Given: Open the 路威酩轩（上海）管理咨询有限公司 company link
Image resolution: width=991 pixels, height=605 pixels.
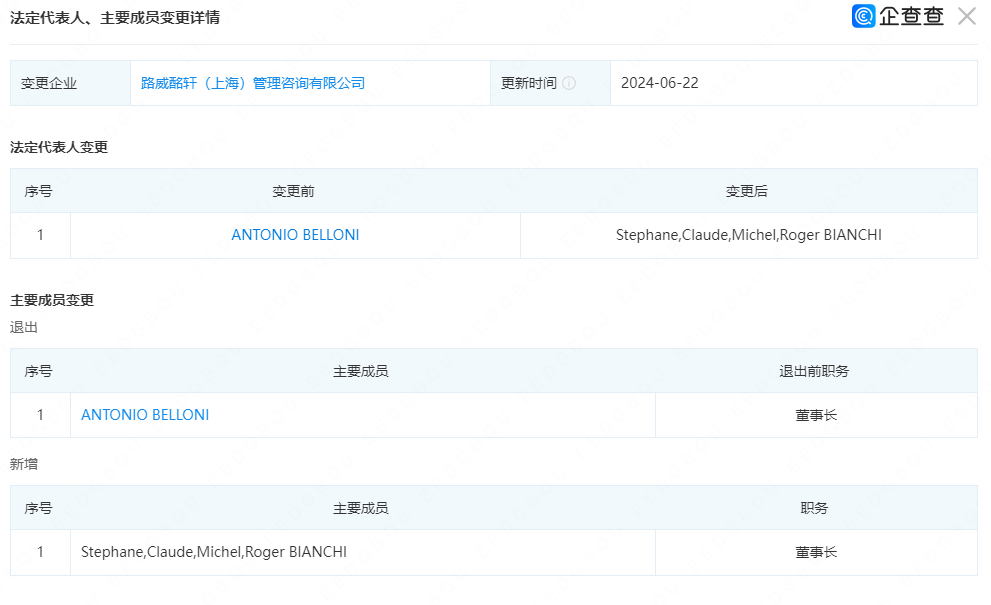Looking at the screenshot, I should 253,83.
